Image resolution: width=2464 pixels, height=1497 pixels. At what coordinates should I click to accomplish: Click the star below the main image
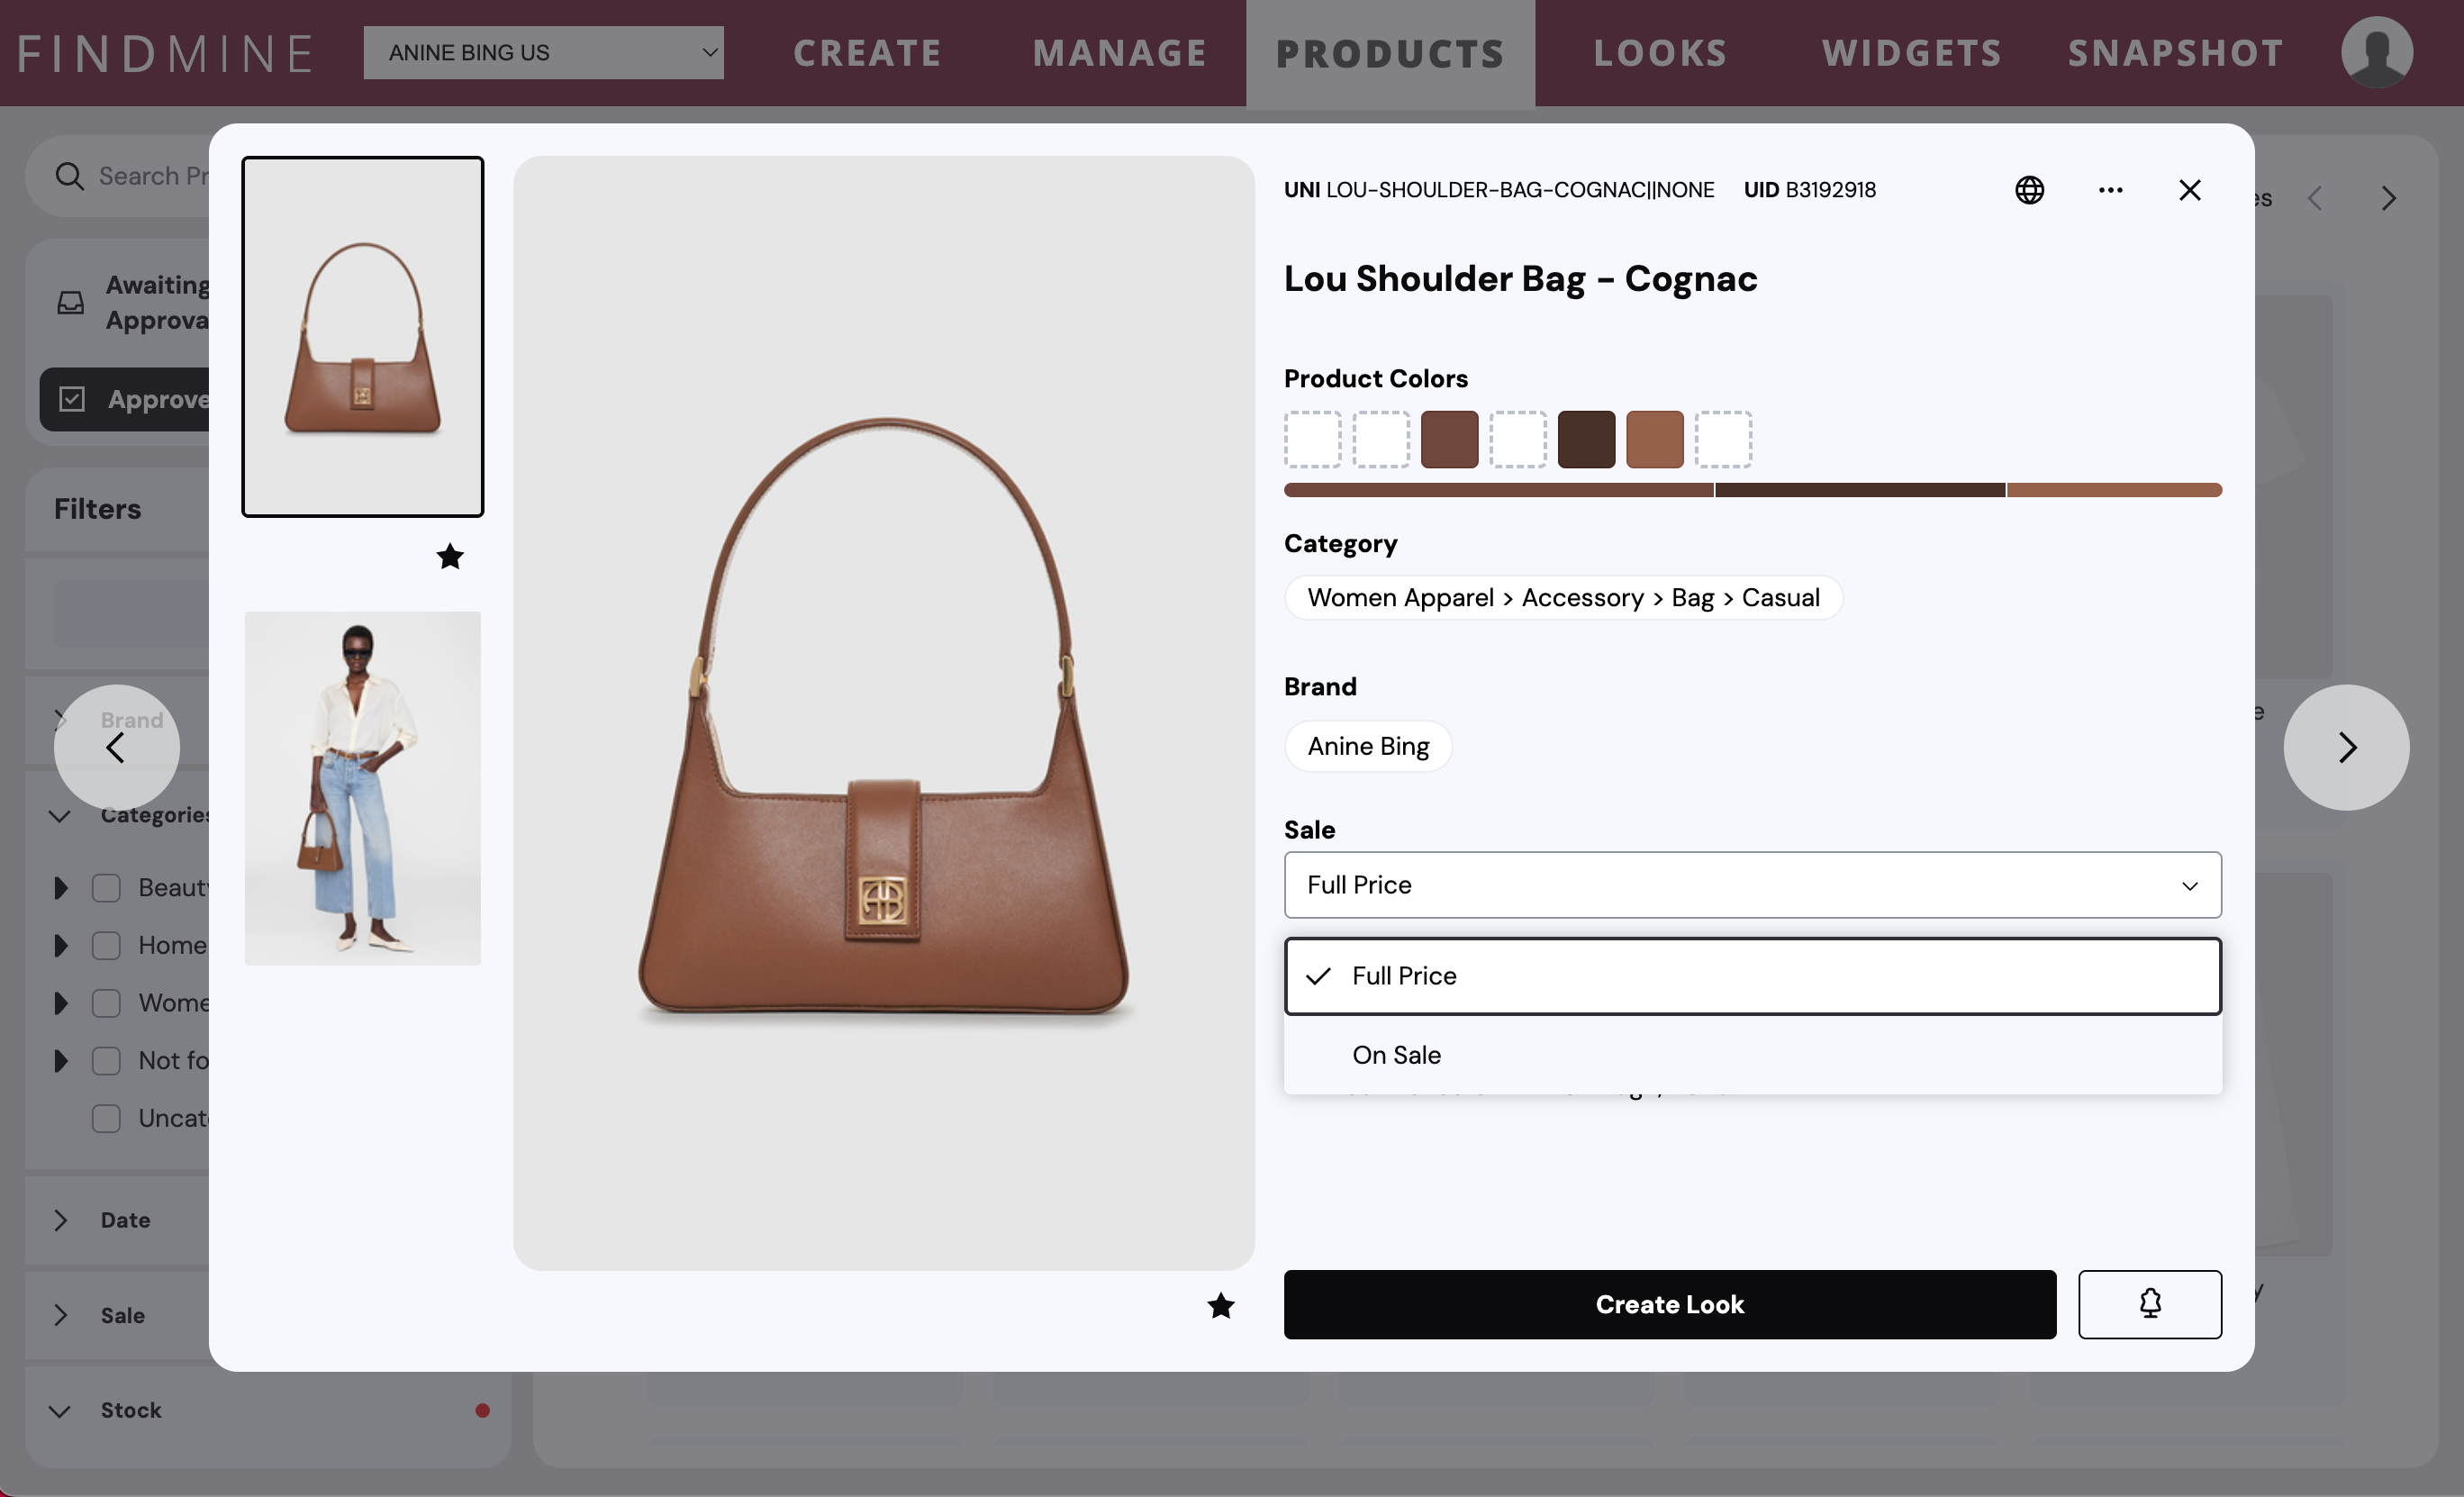coord(1220,1305)
